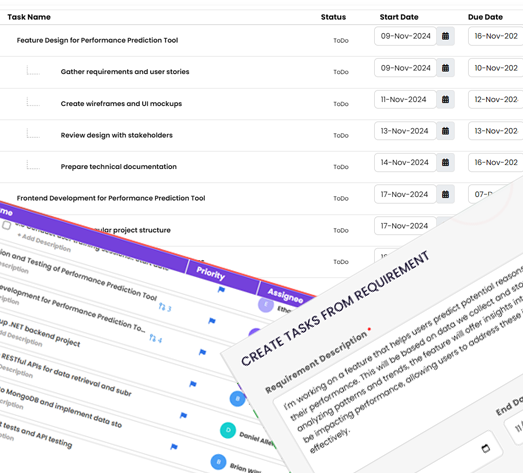
Task: Open calendar for Feature Design start date
Action: click(445, 36)
